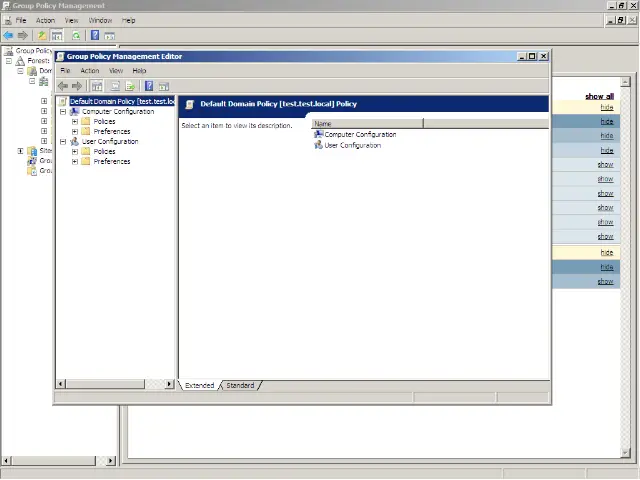Click Group Policy Management root tree node
This screenshot has height=480, width=640.
tap(33, 51)
